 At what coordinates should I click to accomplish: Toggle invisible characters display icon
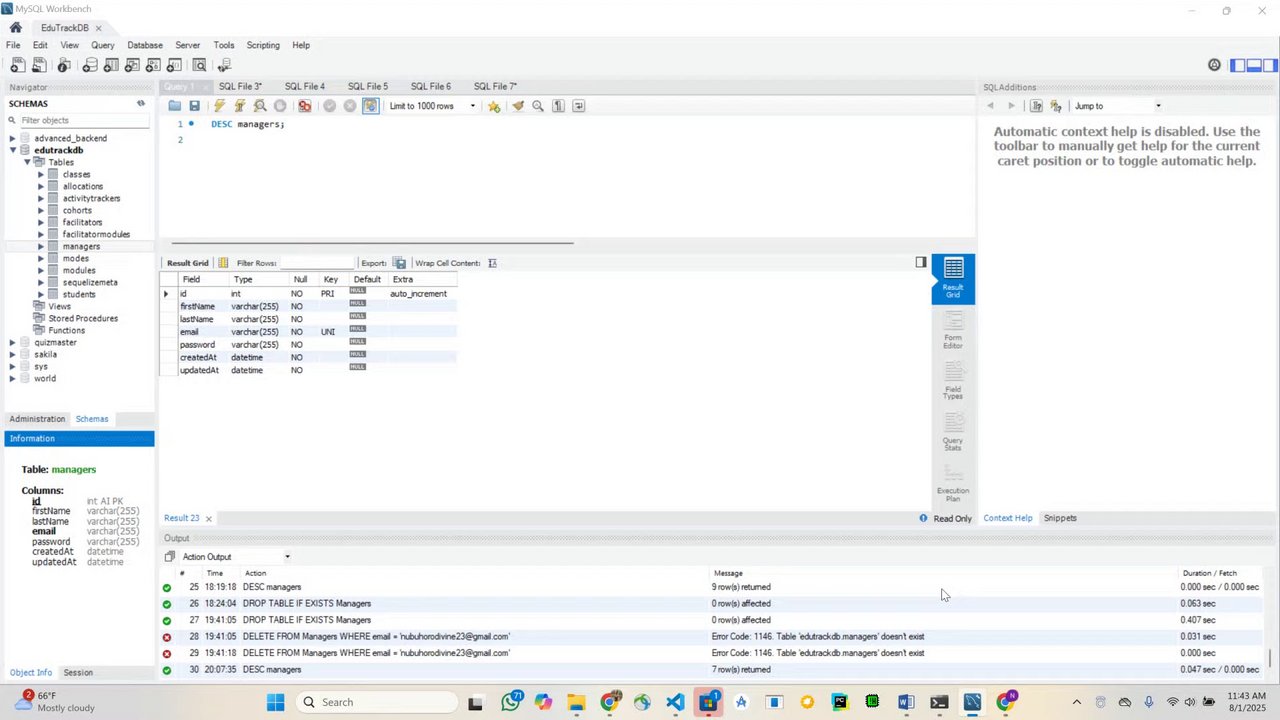(x=558, y=106)
